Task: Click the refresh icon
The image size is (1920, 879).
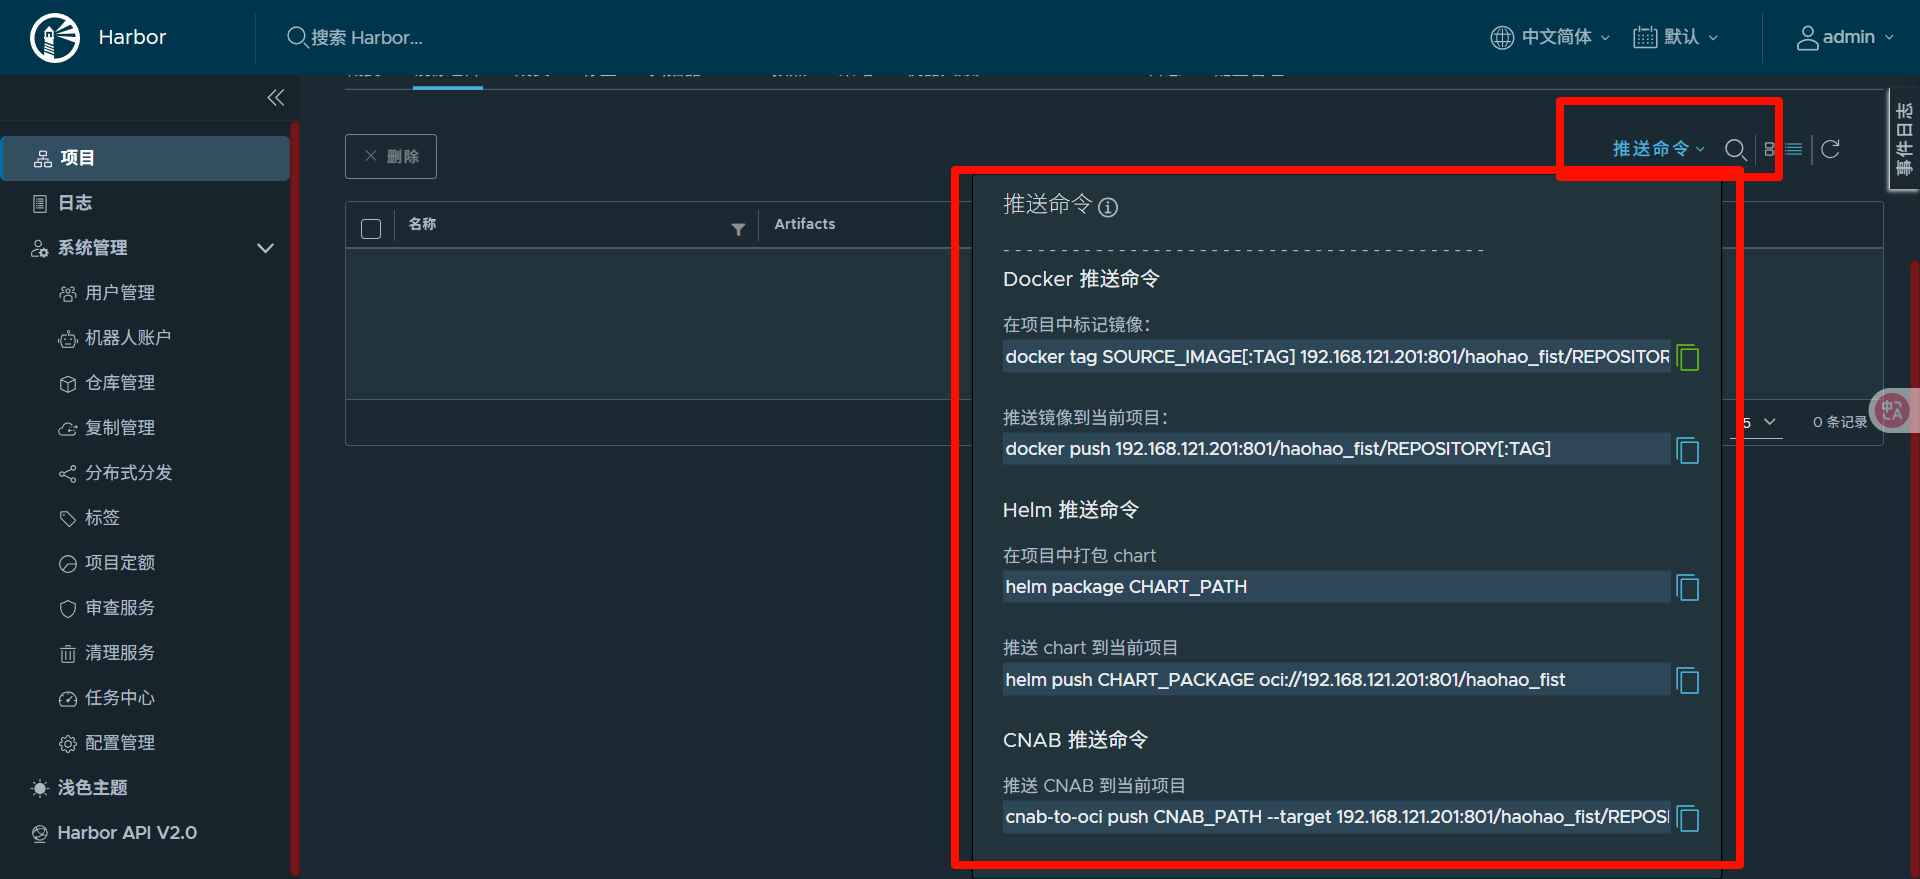Action: pos(1831,149)
